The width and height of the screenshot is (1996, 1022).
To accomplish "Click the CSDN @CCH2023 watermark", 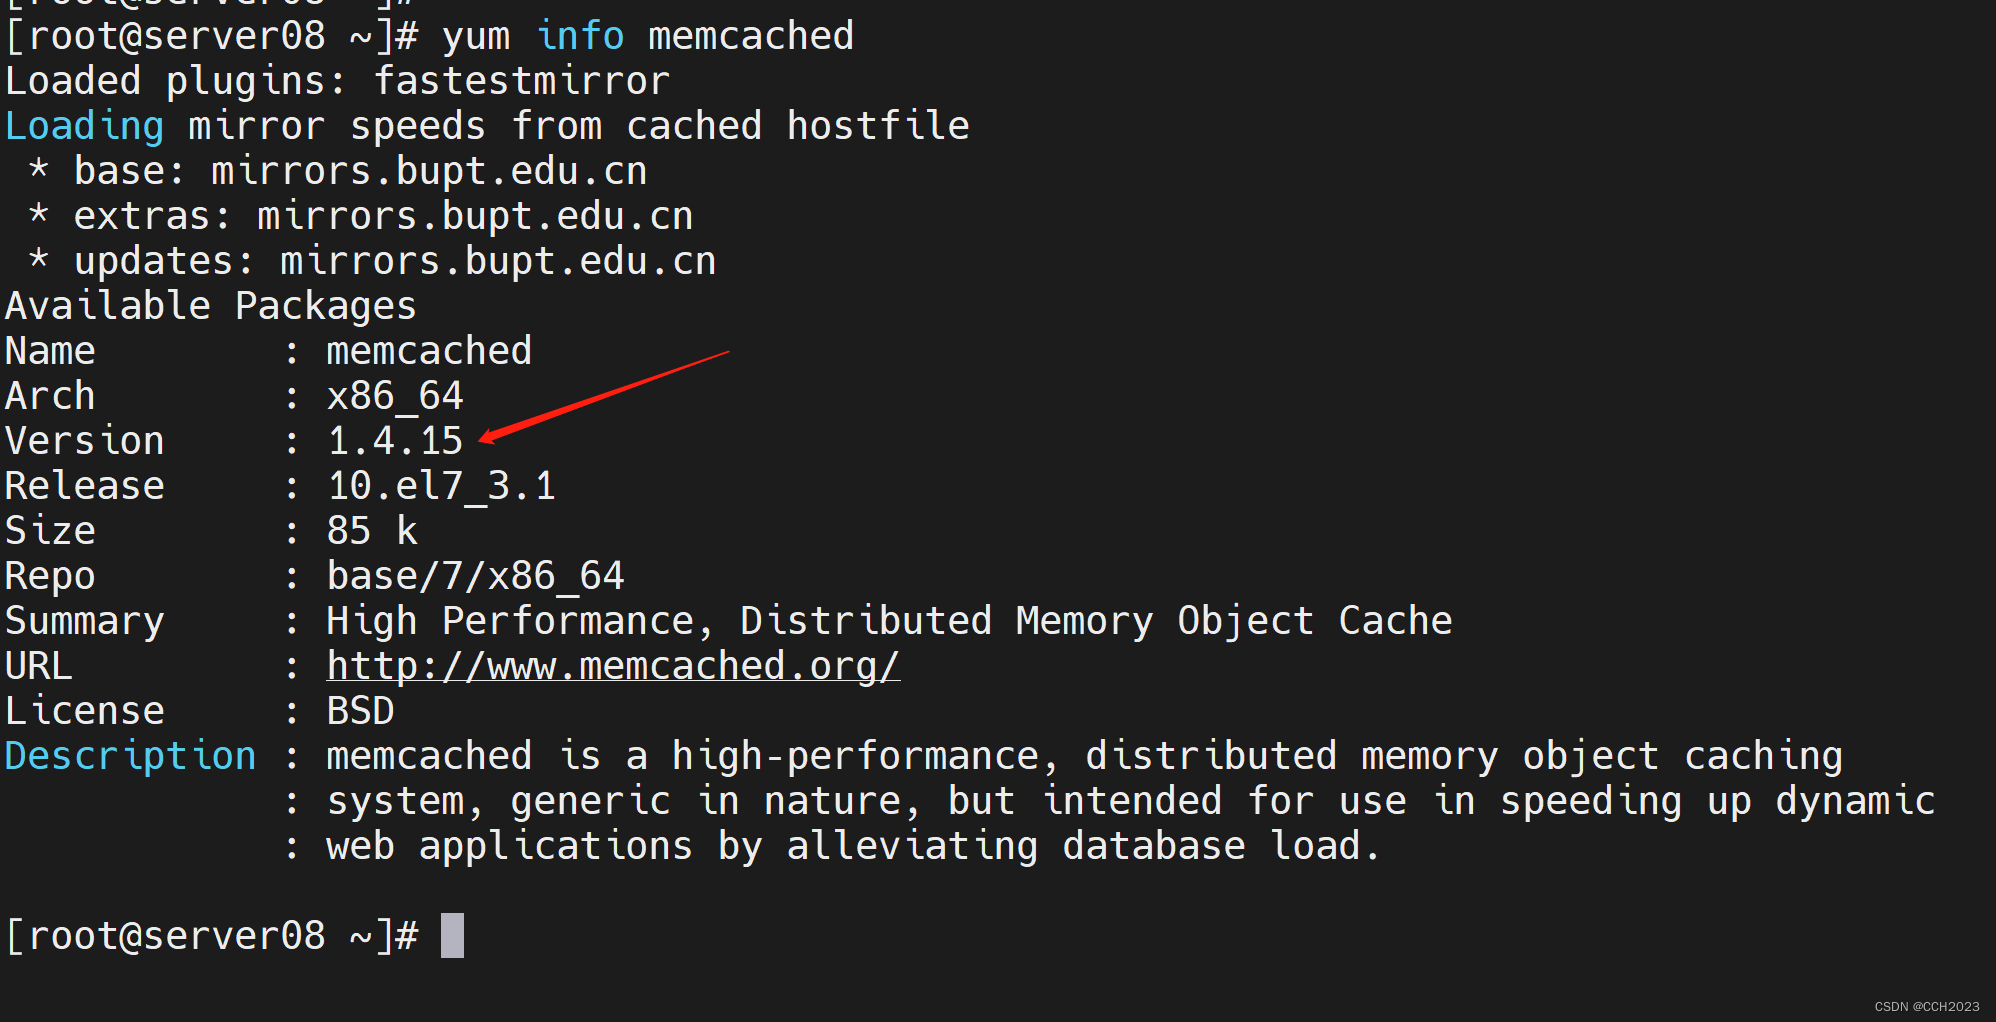I will point(1927,1006).
